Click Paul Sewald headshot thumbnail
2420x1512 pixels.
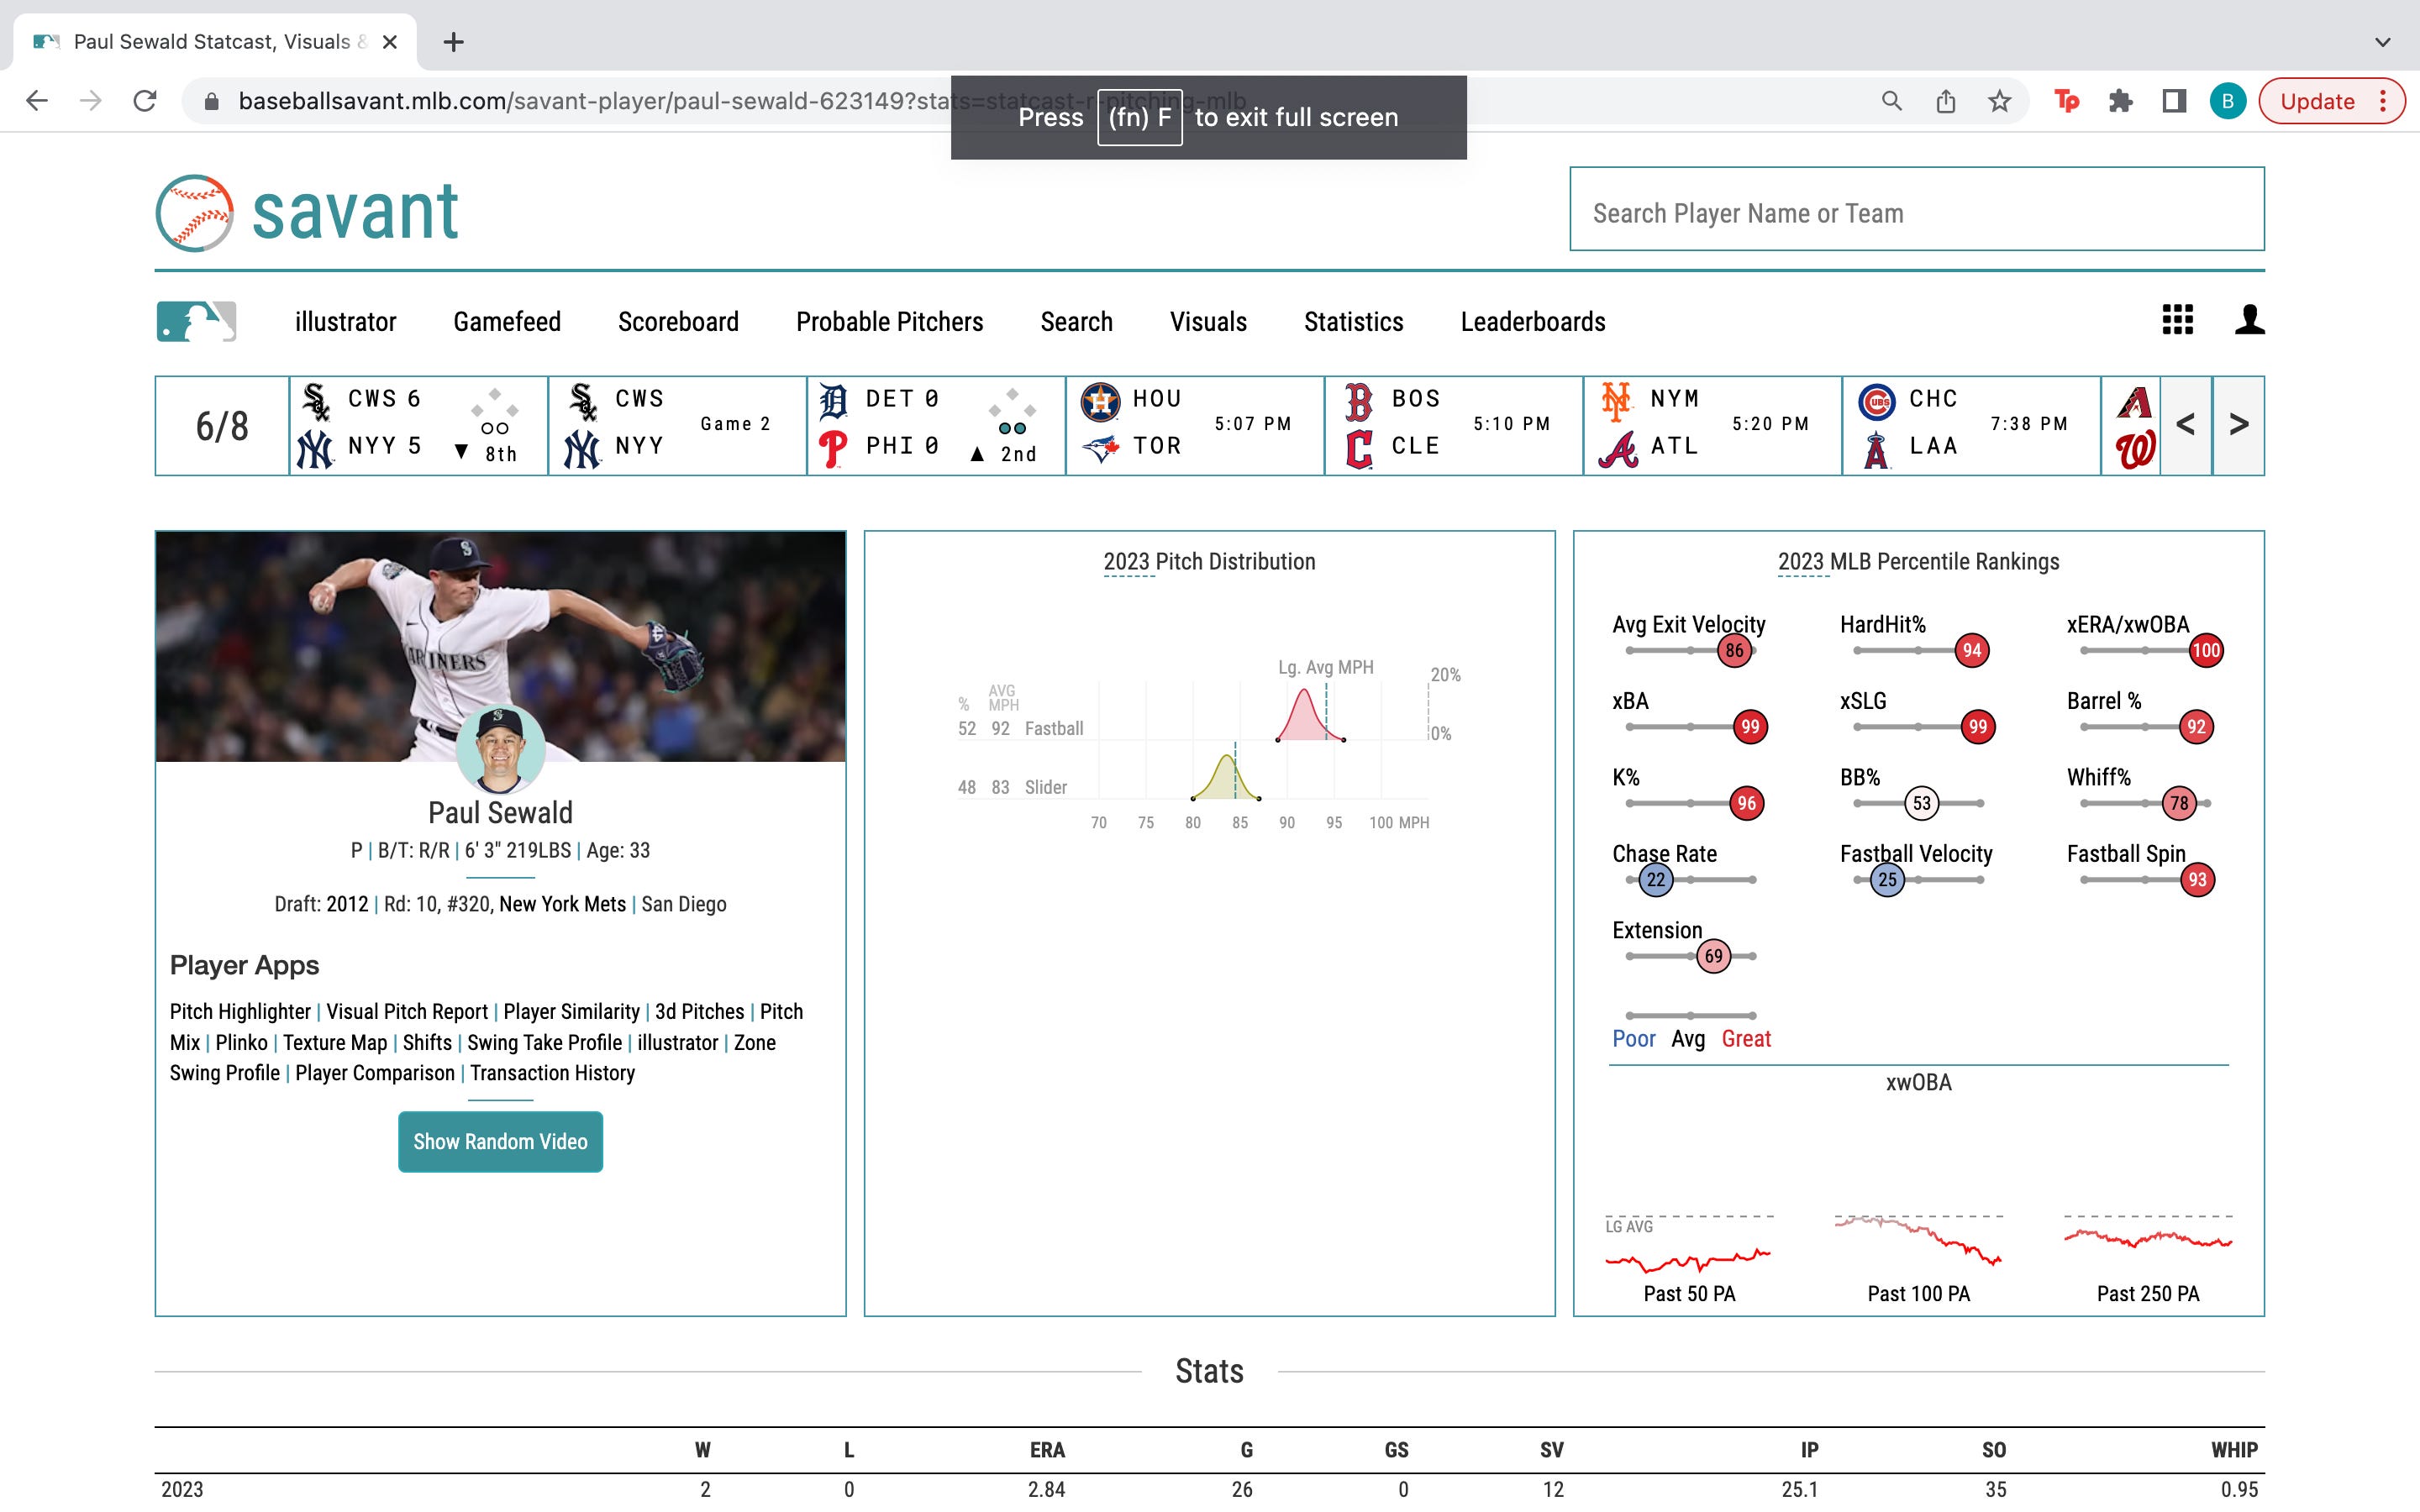pyautogui.click(x=500, y=749)
